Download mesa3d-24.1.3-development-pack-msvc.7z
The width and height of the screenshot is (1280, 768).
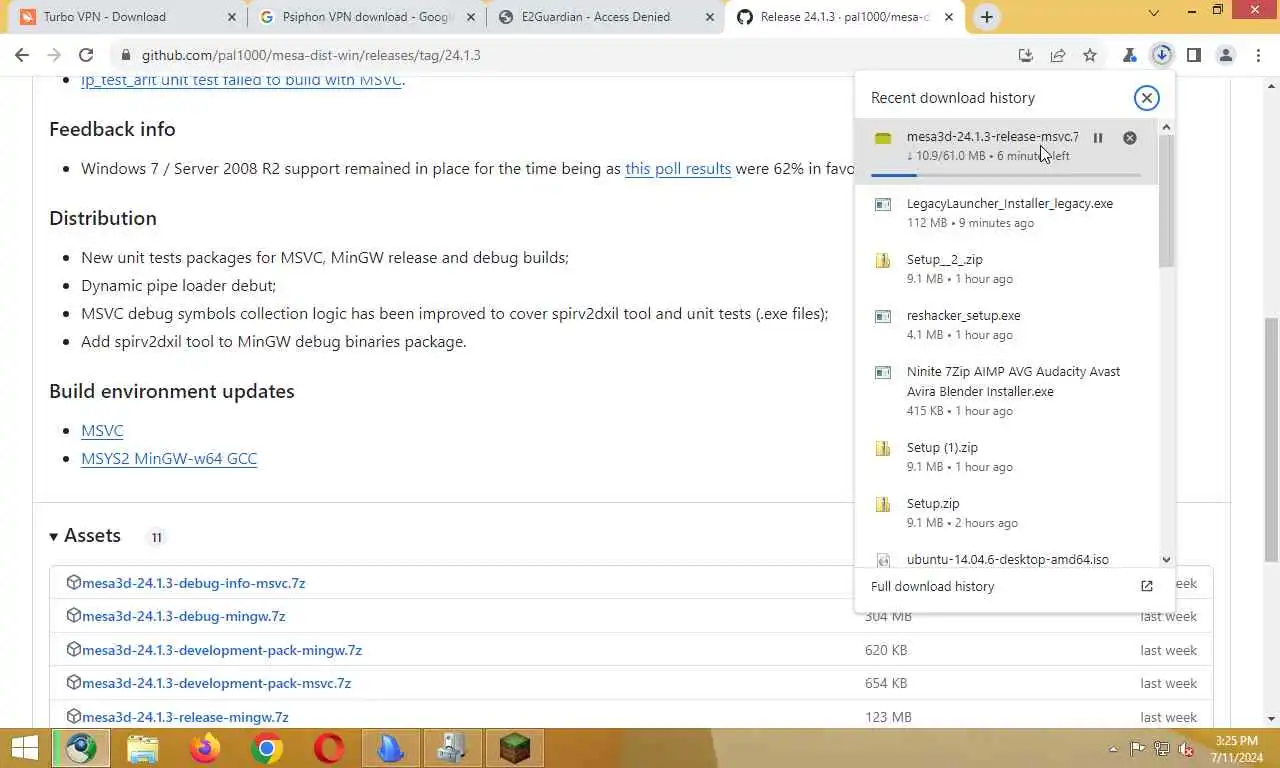tap(217, 683)
